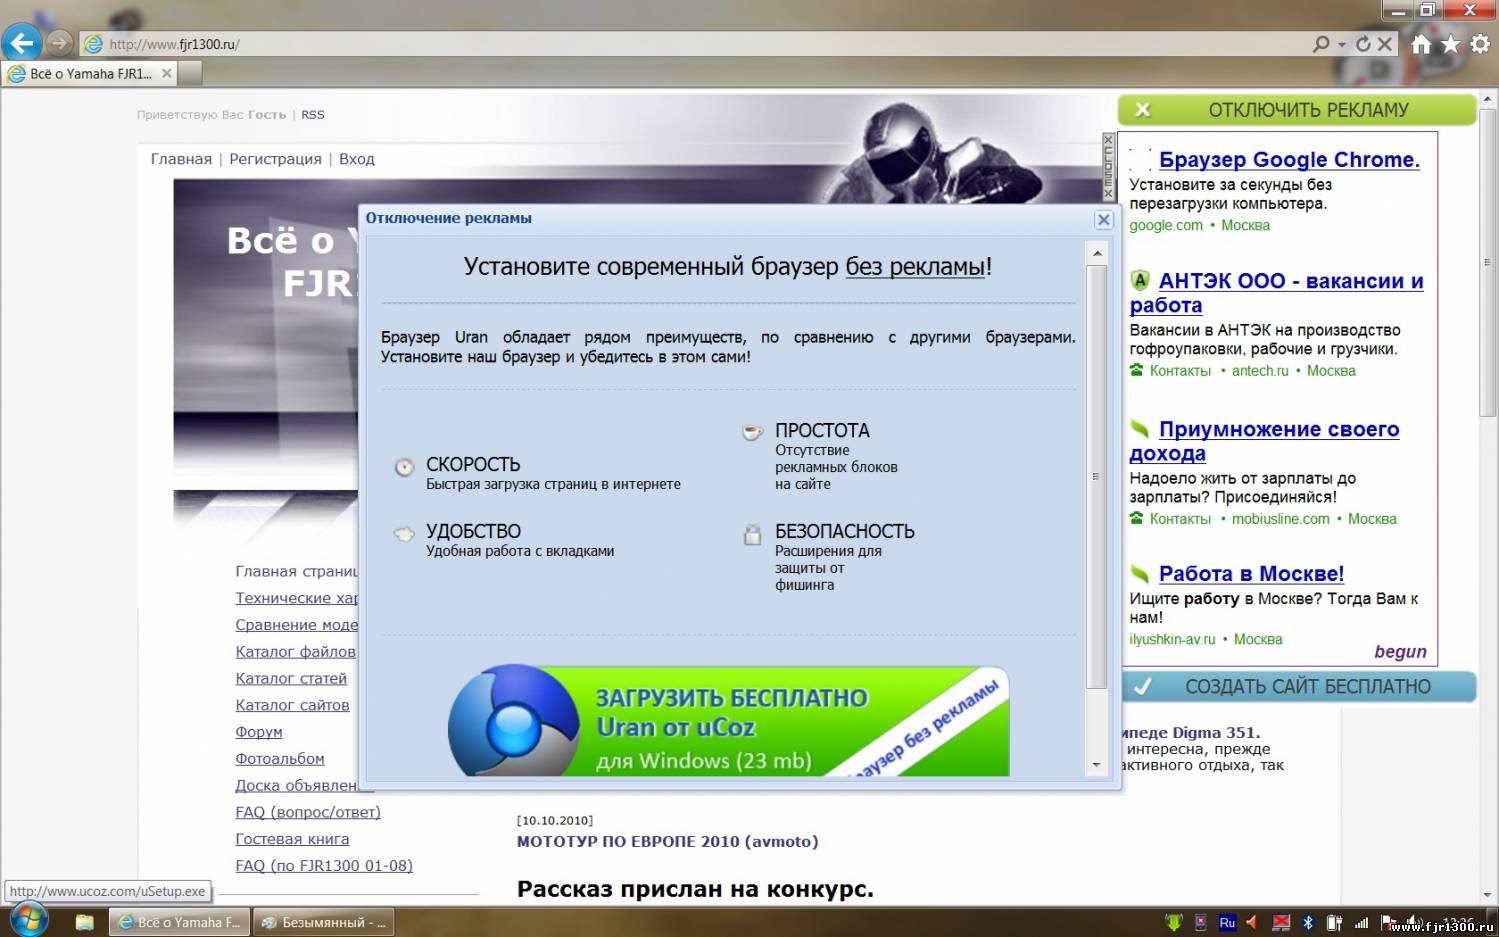Click 'Вход' in site navigation
The image size is (1499, 937).
coord(357,159)
